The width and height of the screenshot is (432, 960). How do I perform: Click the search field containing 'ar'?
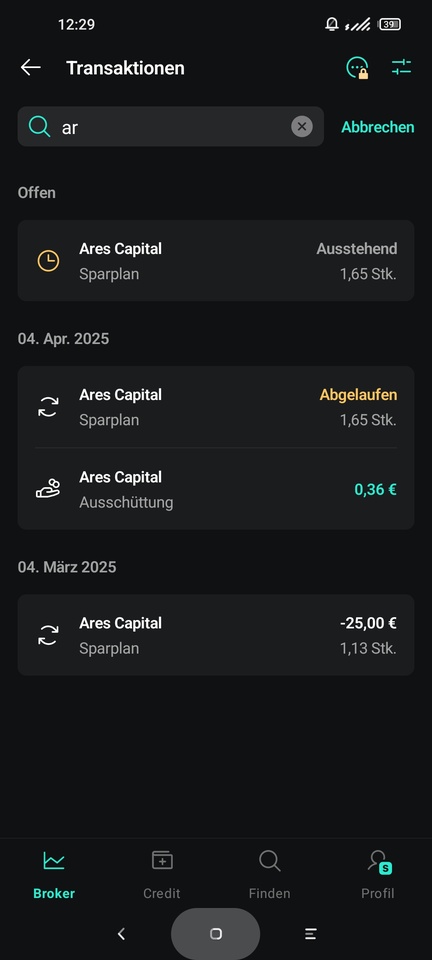[x=171, y=127]
